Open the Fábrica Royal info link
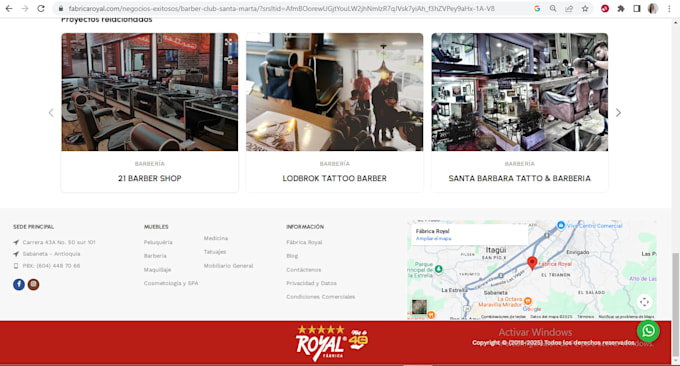The image size is (680, 366). coord(304,242)
